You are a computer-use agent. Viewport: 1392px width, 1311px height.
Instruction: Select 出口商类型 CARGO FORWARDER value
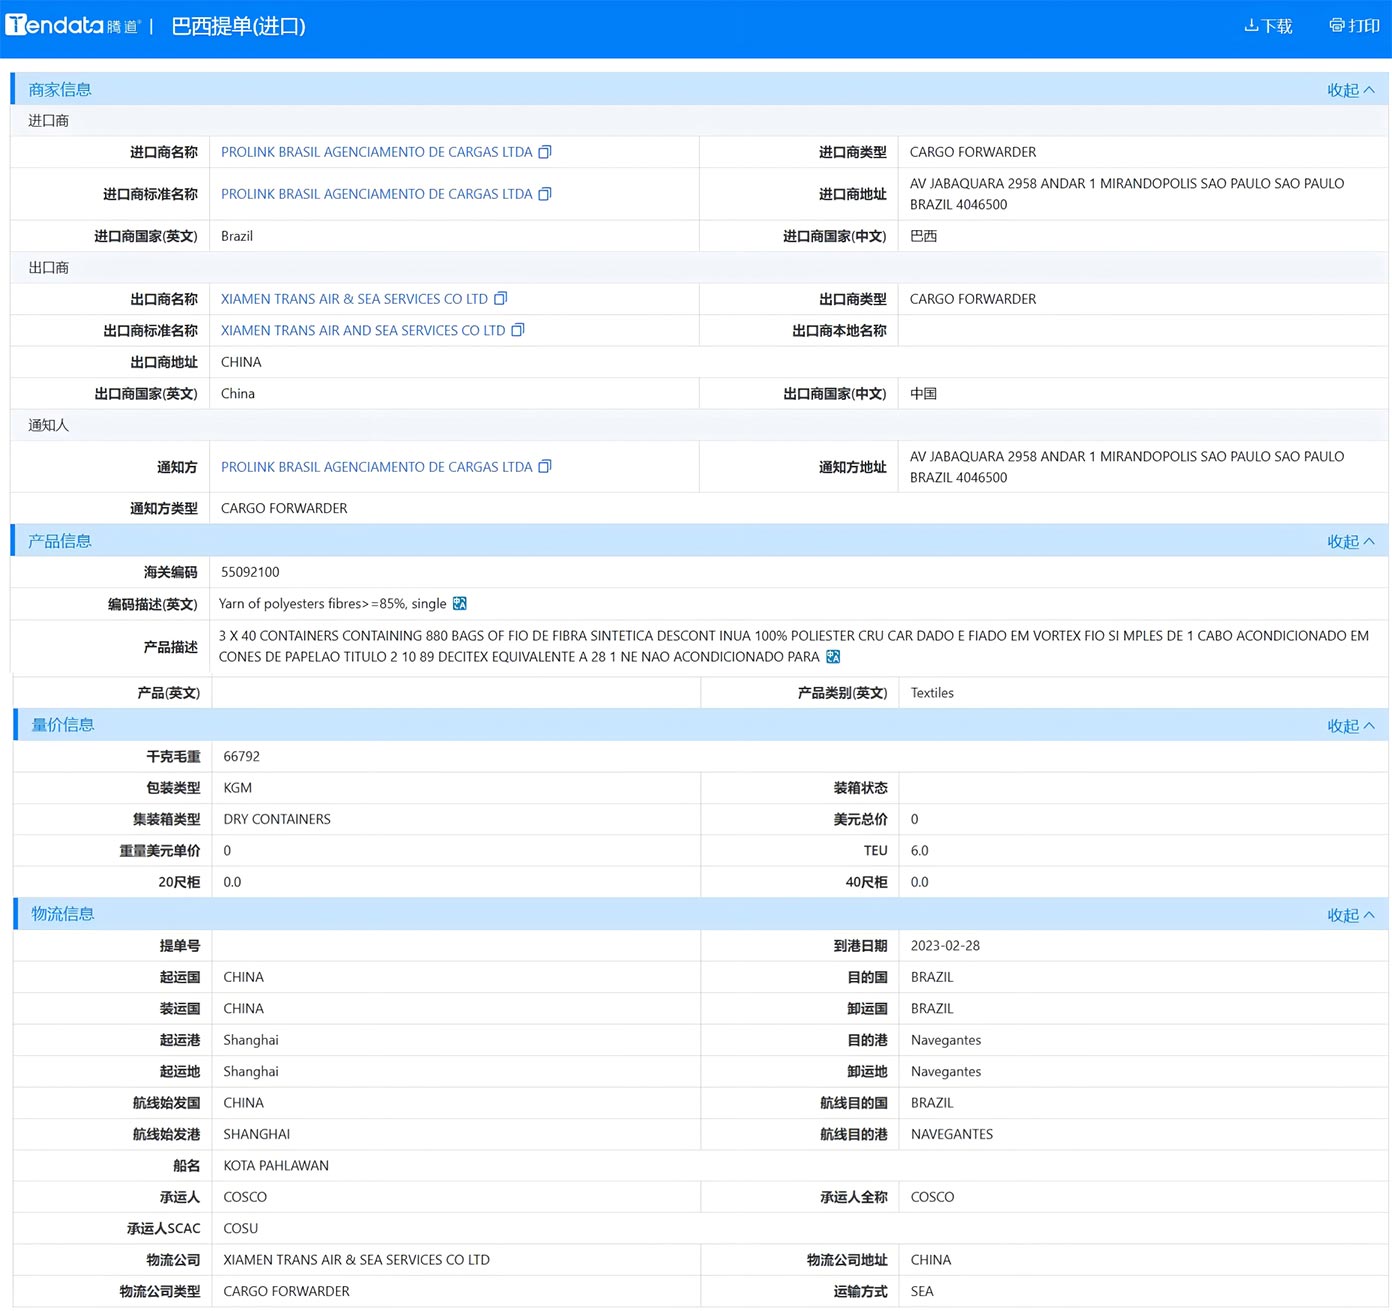973,299
